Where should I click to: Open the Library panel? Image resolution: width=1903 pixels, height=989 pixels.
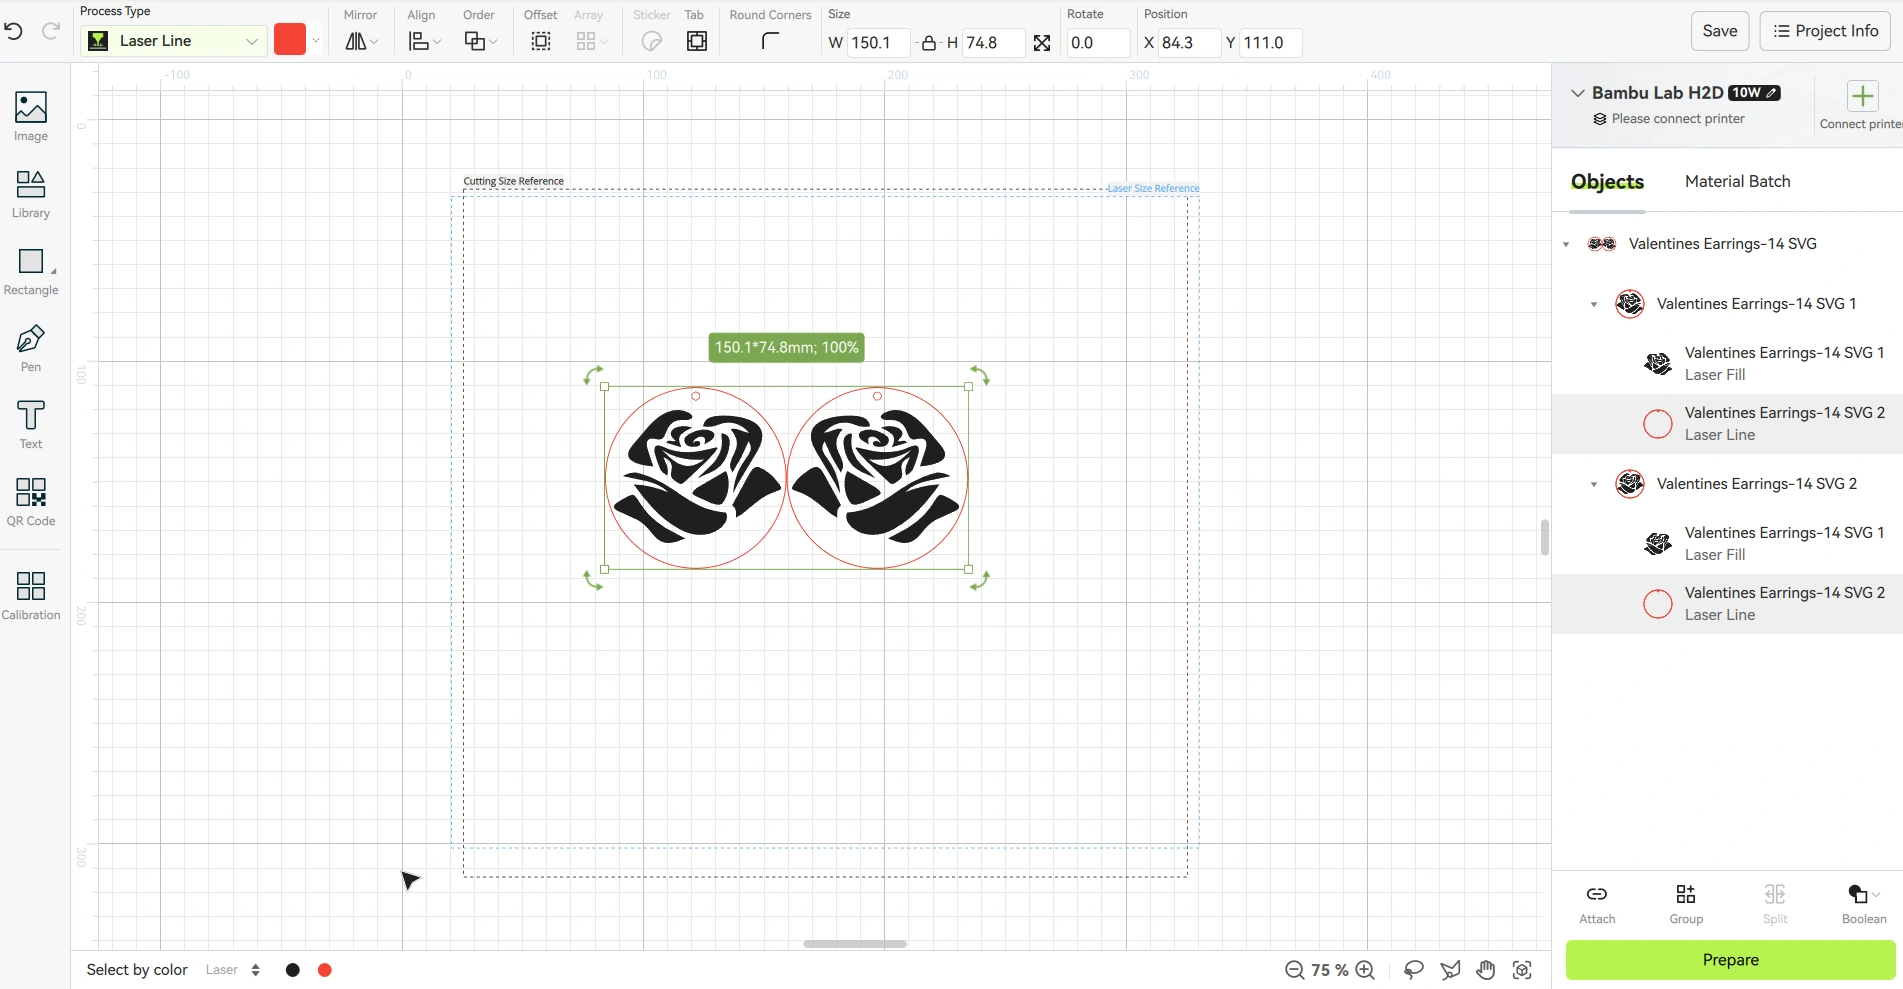[x=31, y=193]
